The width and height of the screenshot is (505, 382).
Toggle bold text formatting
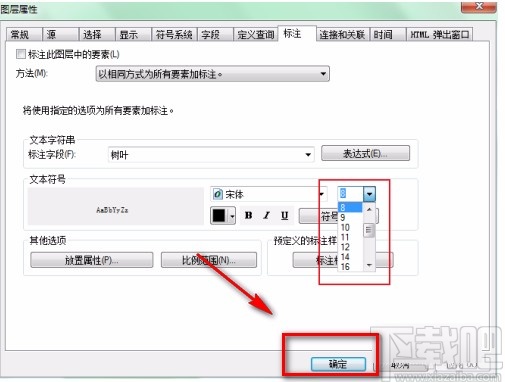click(x=248, y=215)
